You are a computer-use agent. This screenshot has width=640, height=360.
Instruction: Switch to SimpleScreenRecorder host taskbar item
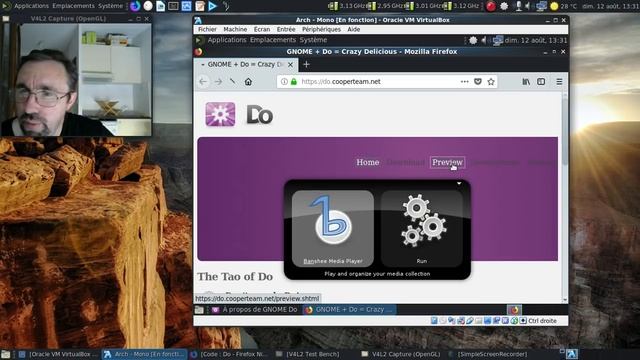tap(488, 354)
